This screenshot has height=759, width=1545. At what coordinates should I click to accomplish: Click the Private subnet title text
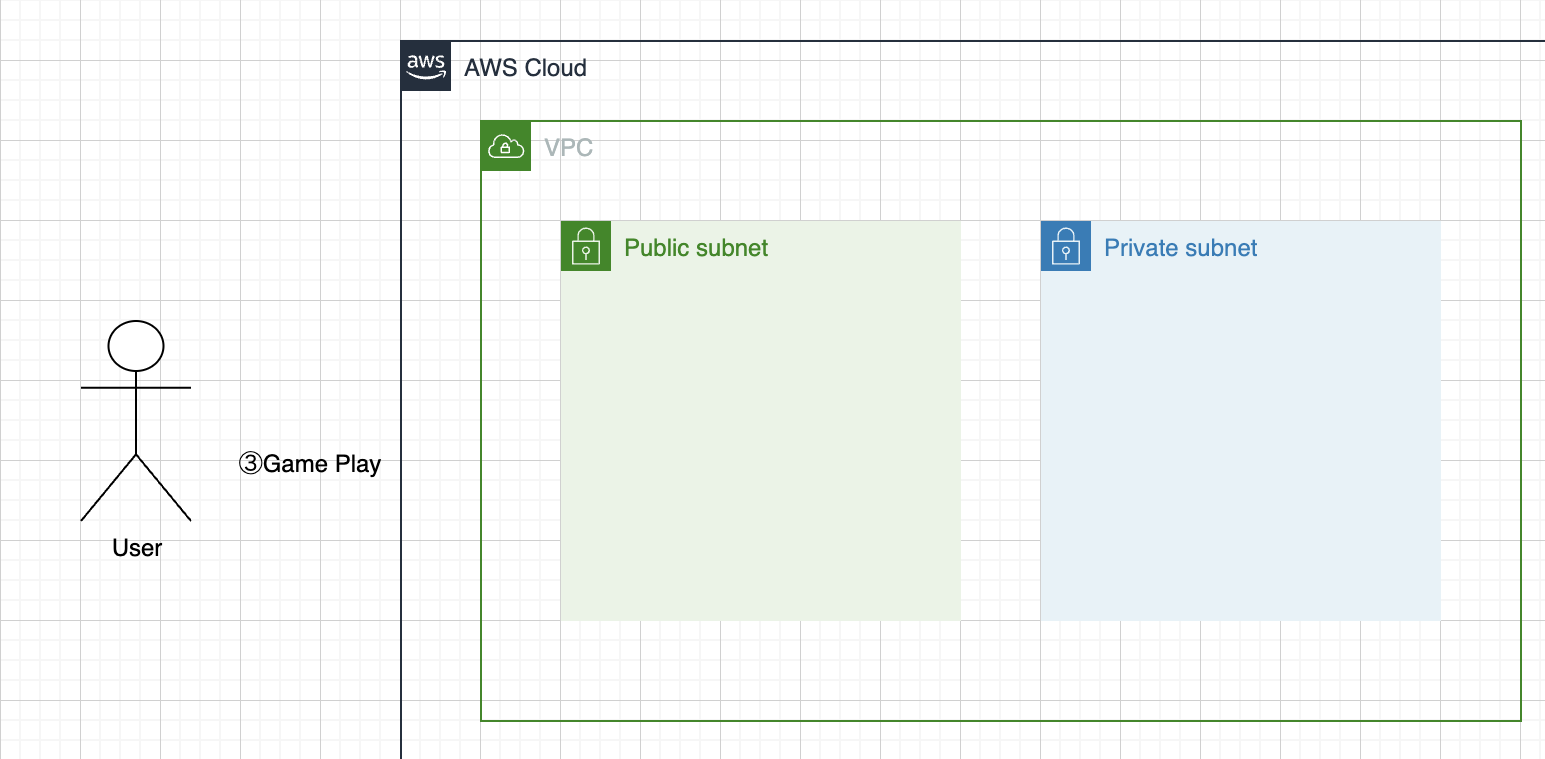1180,248
